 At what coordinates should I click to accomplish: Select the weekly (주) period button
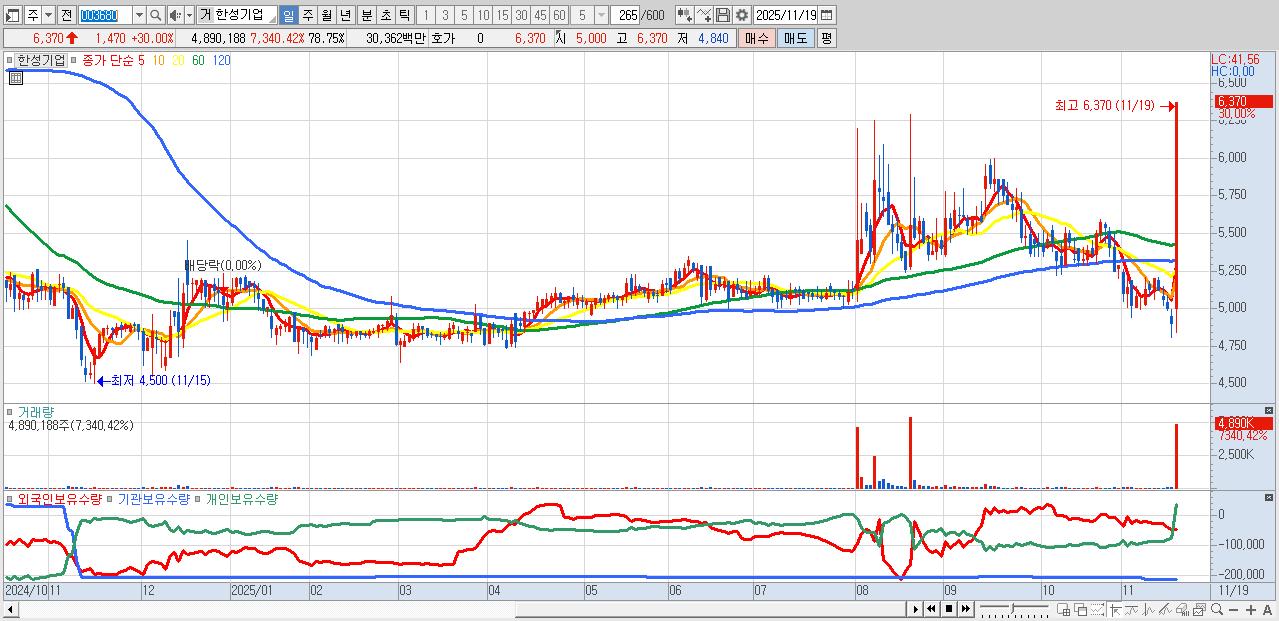point(307,15)
